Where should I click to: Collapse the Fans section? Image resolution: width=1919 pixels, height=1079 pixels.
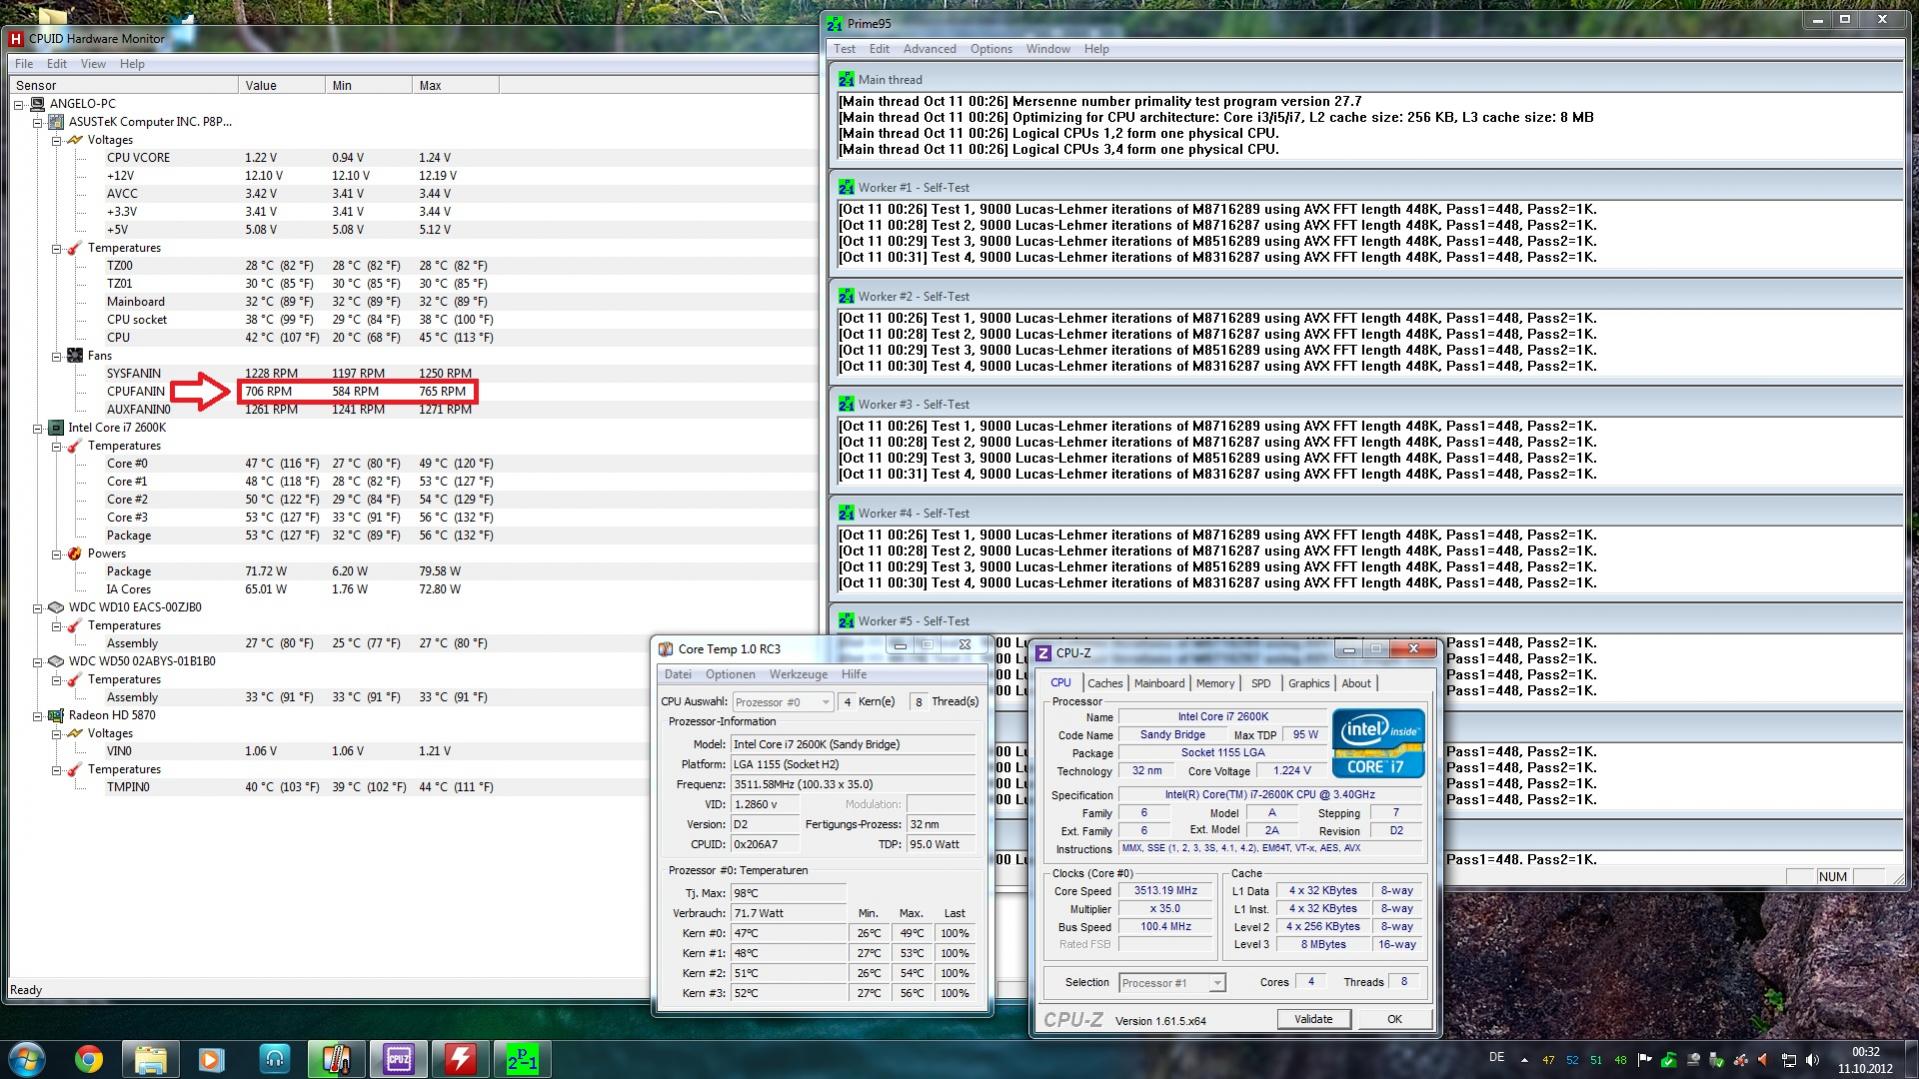tap(57, 356)
